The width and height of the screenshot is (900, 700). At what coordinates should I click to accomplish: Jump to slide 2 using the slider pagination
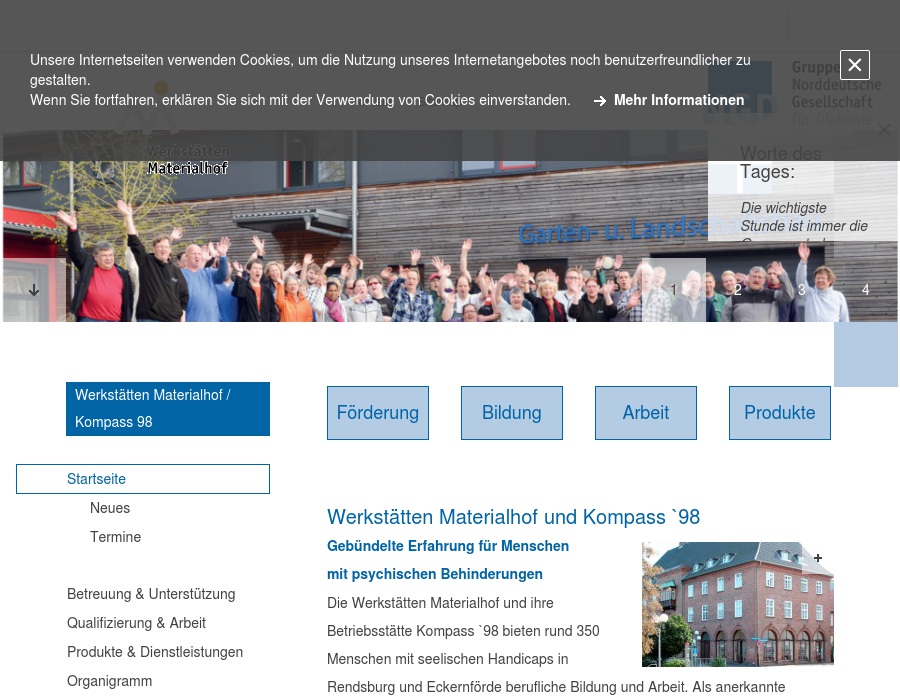(x=738, y=289)
